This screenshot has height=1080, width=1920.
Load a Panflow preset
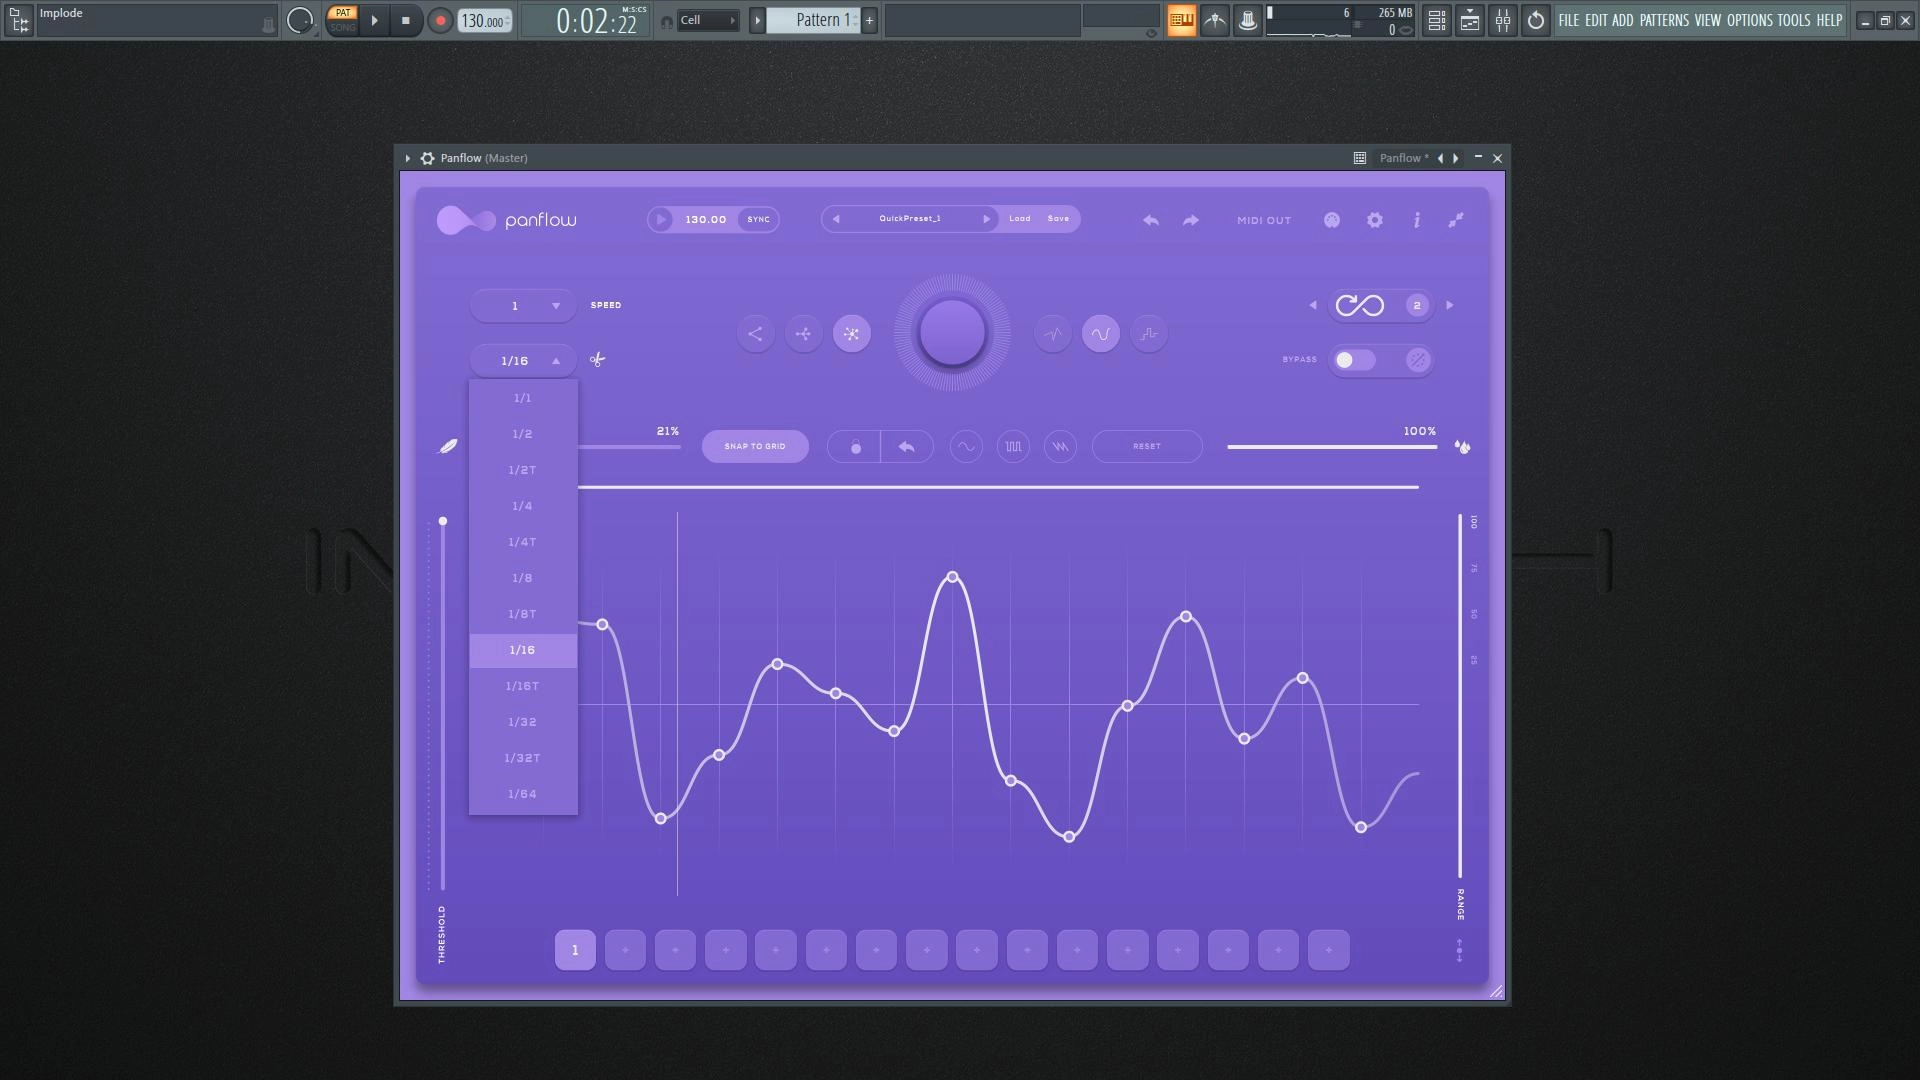tap(1020, 219)
